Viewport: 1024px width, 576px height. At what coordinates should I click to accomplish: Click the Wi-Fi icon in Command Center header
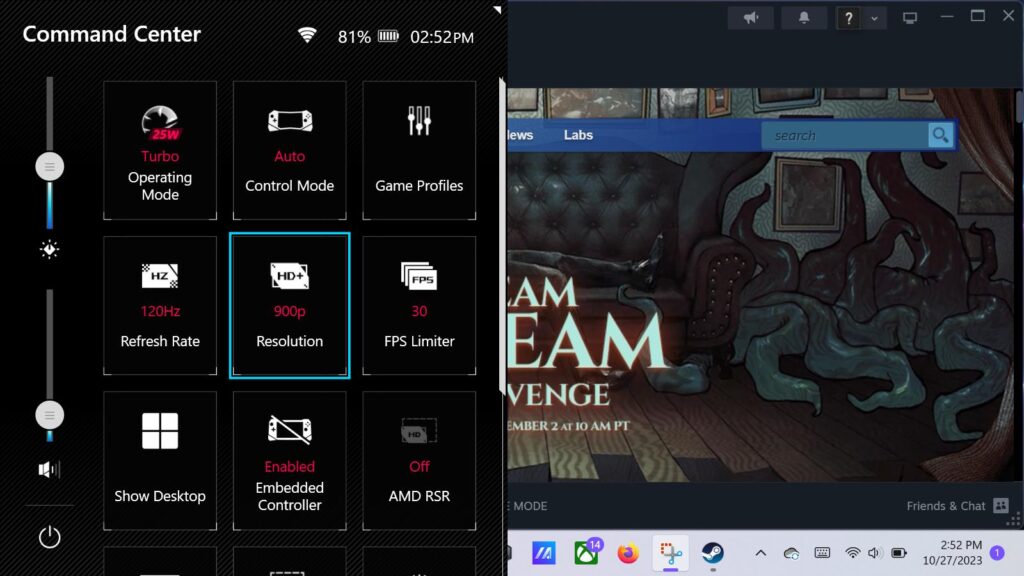tap(307, 35)
